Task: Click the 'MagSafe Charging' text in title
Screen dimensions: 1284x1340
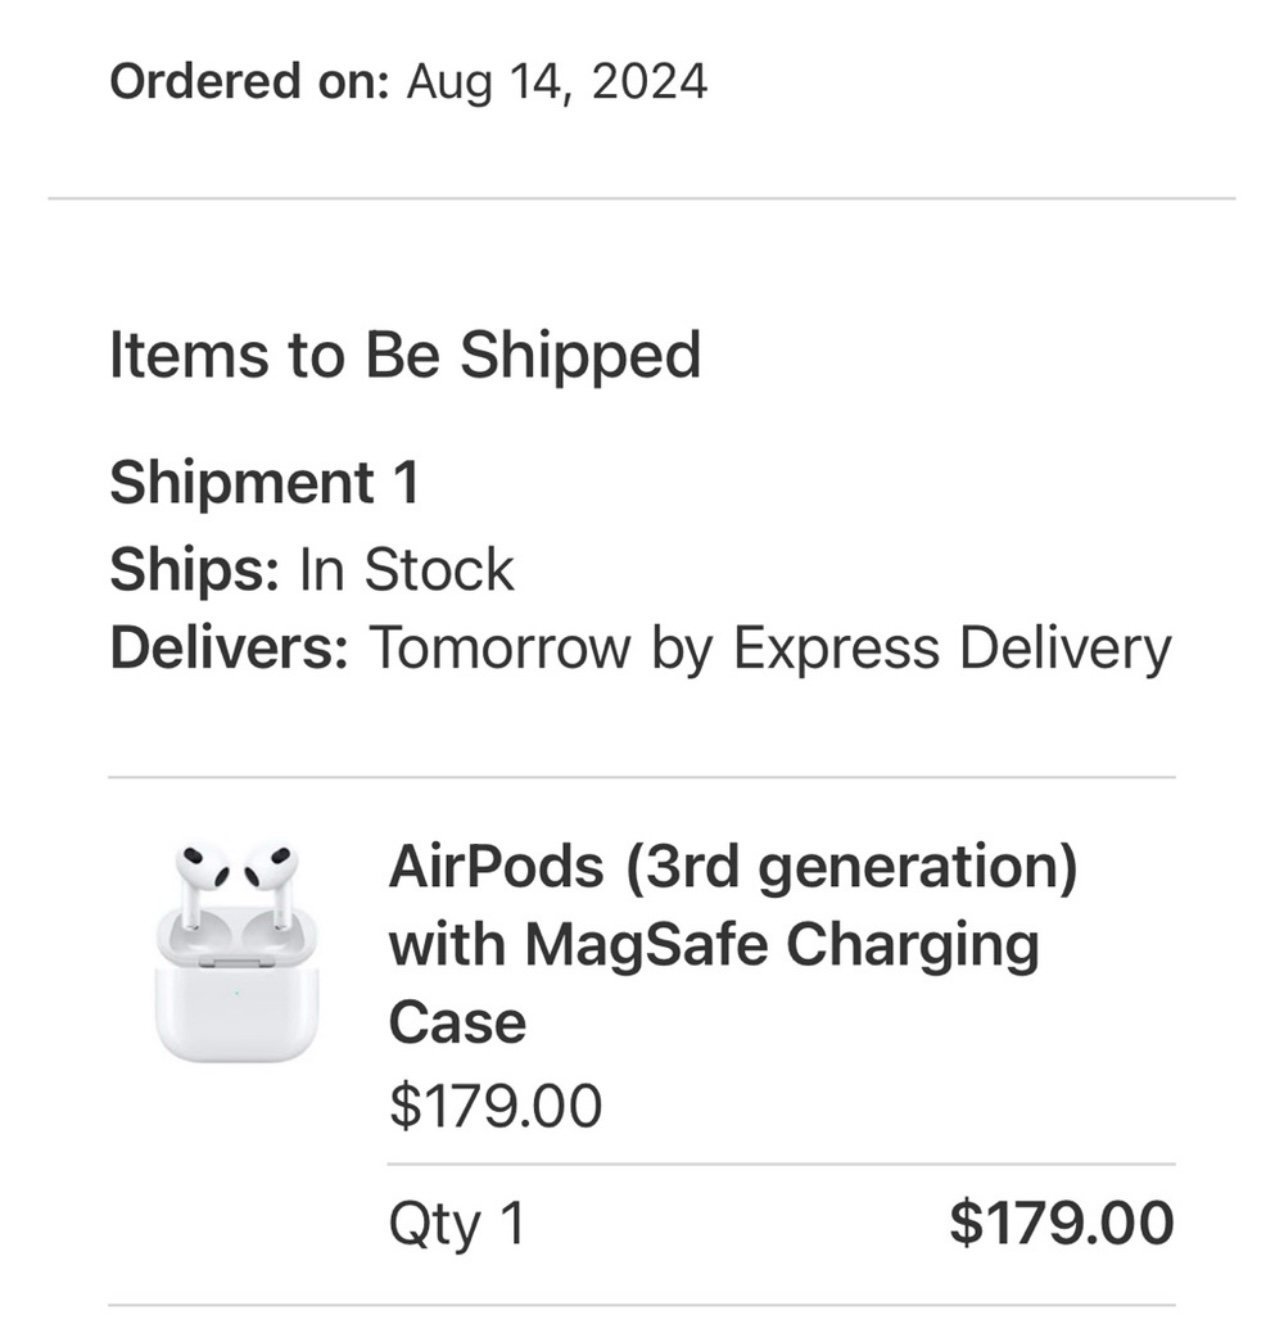Action: (782, 944)
